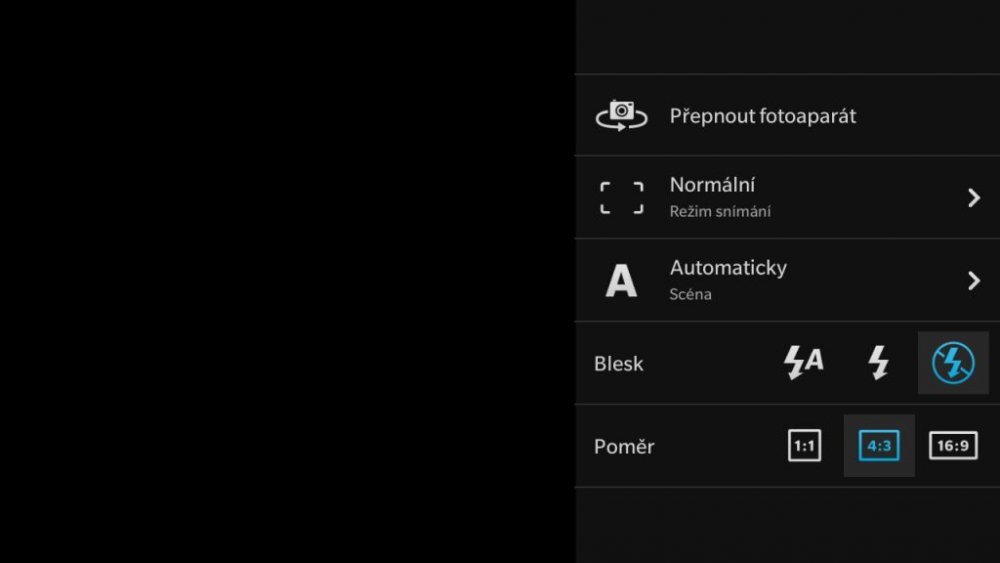Switch to the 16:9 aspect ratio

click(x=953, y=446)
